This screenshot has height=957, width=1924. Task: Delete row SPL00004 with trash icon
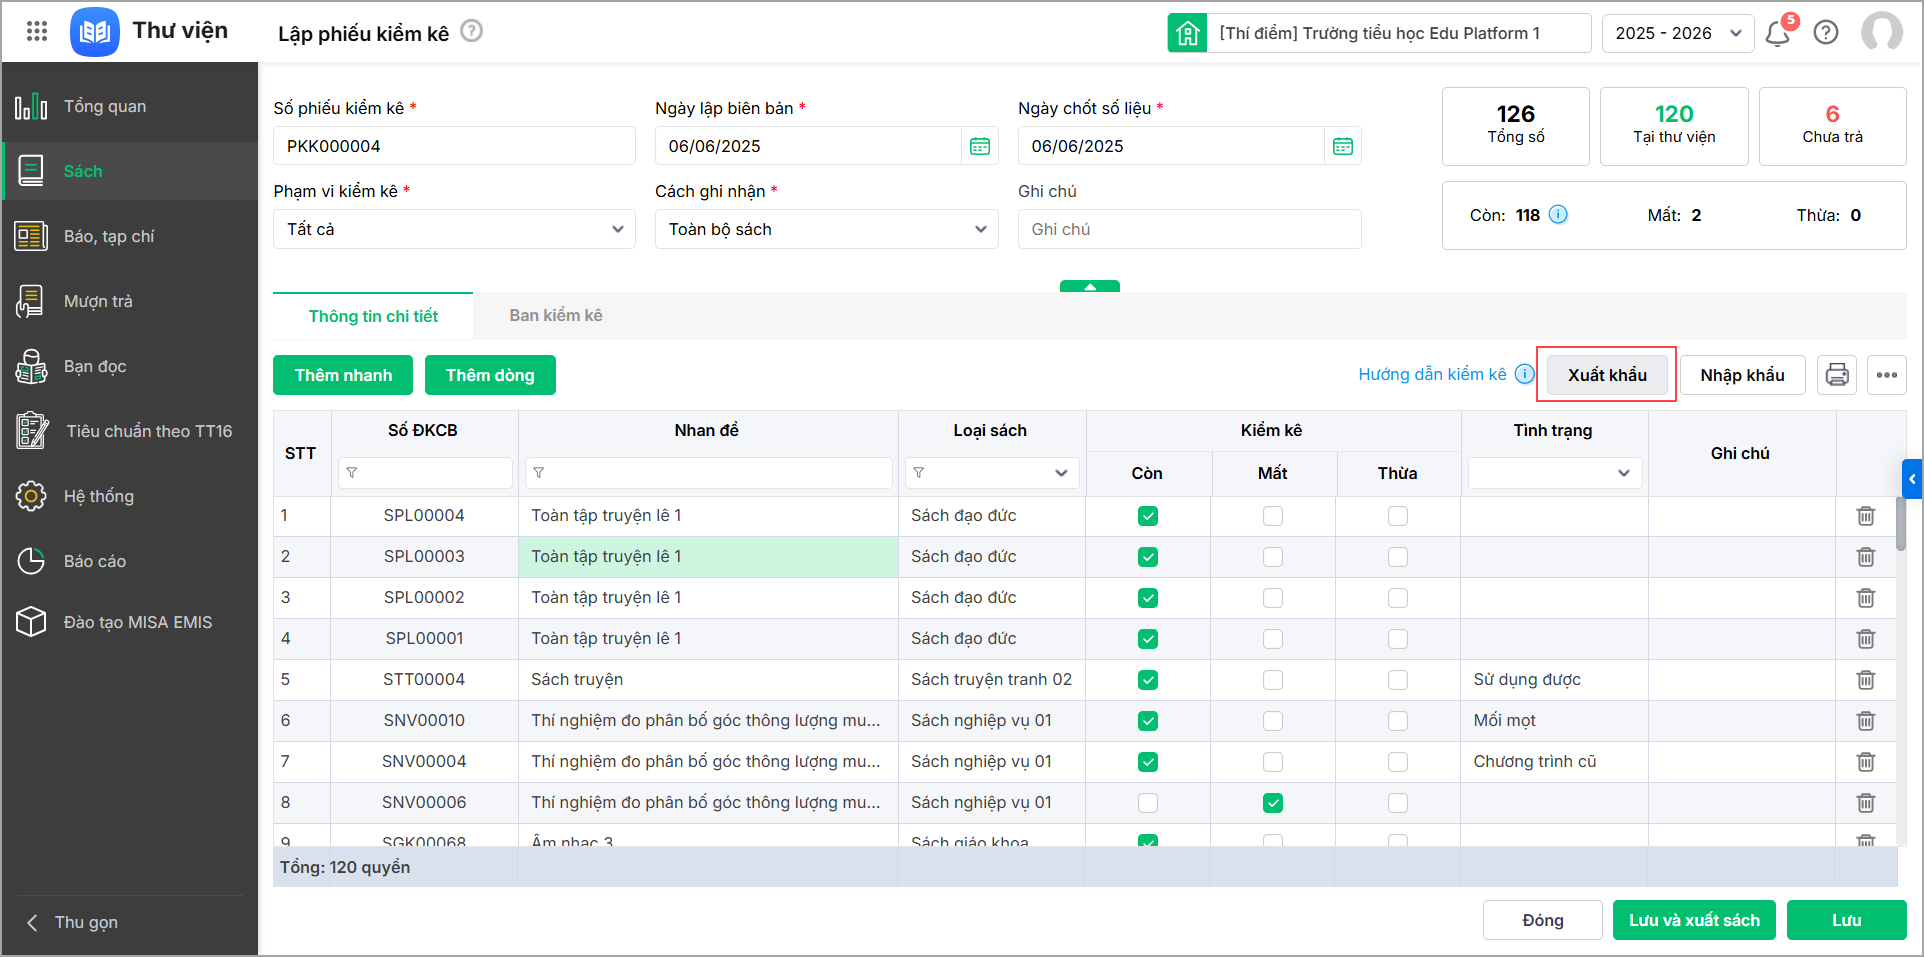pos(1865,516)
